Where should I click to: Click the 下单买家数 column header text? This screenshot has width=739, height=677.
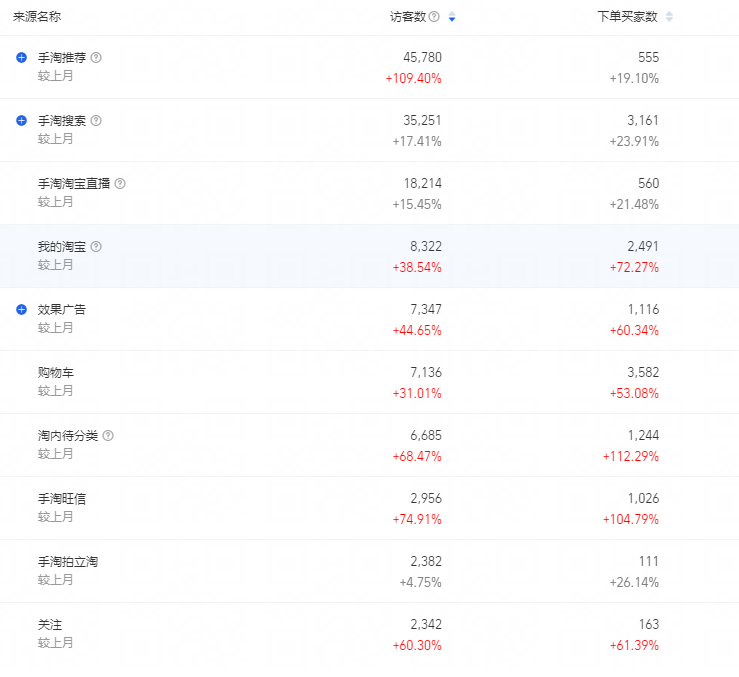pos(627,17)
